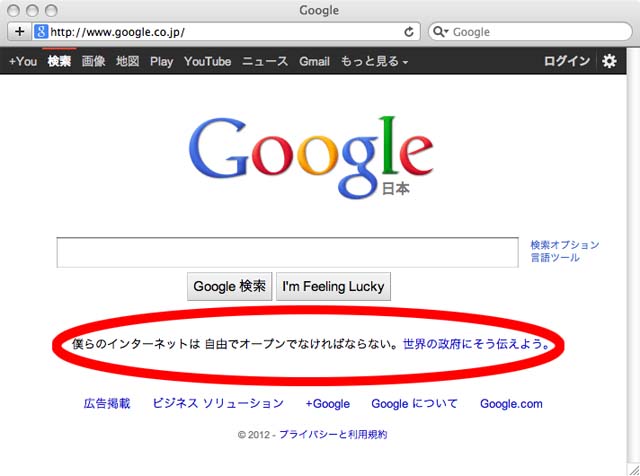Select 検索 in the top navigation bar

(x=59, y=61)
